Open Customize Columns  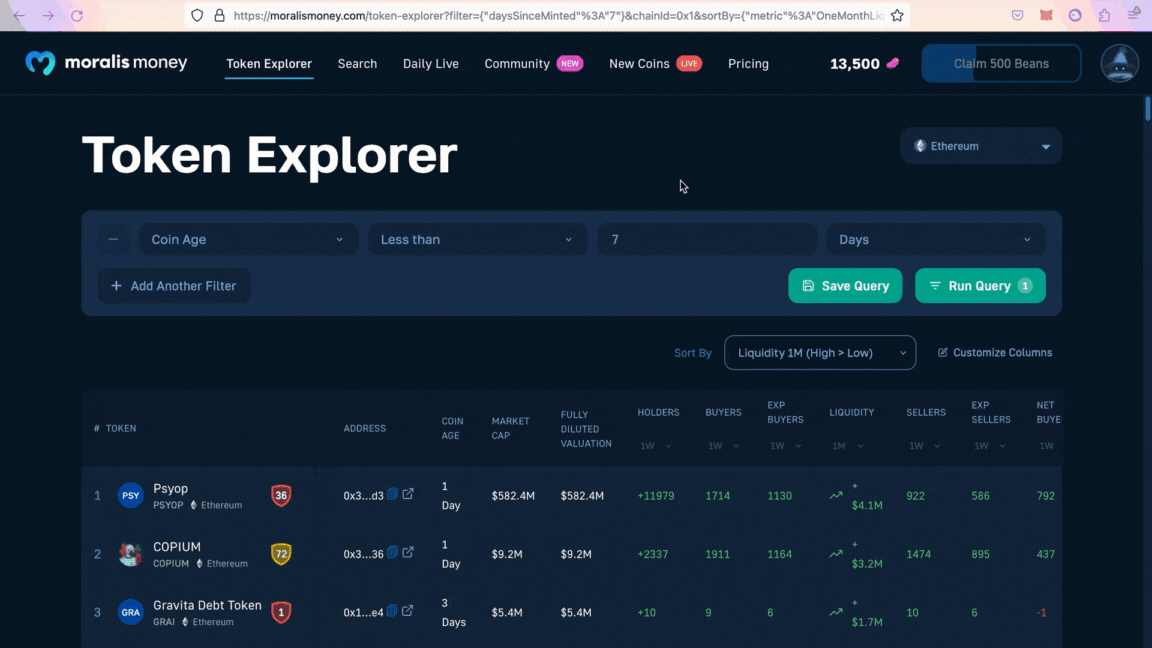[995, 353]
